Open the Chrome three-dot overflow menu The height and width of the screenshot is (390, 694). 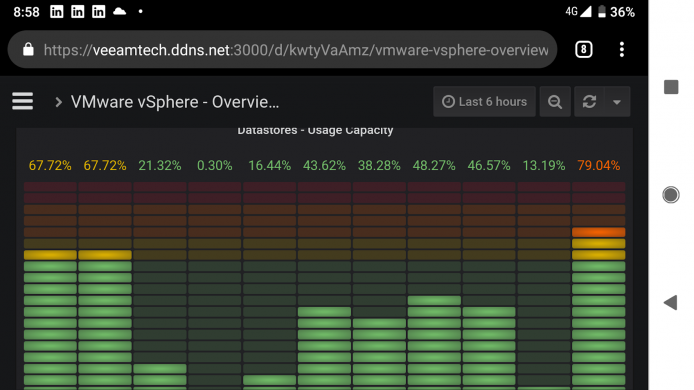[x=622, y=50]
